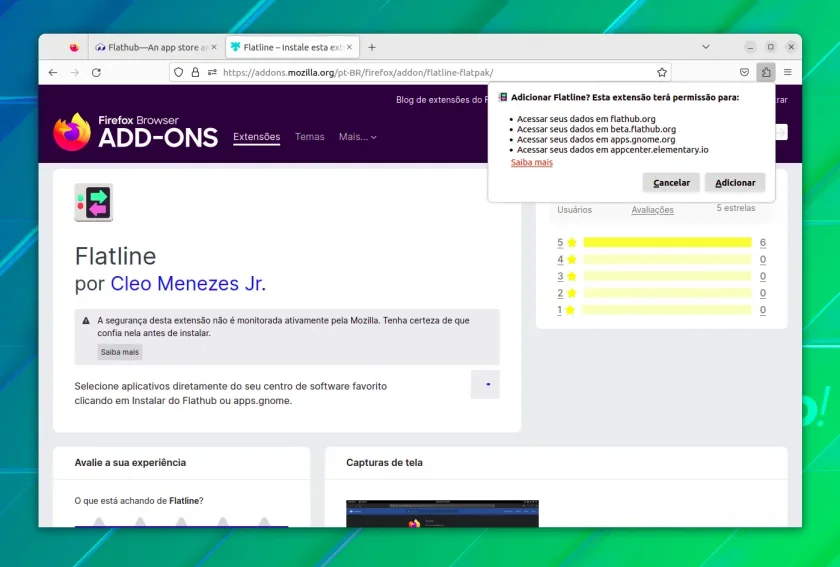Bookmark this page with the star icon

click(662, 72)
